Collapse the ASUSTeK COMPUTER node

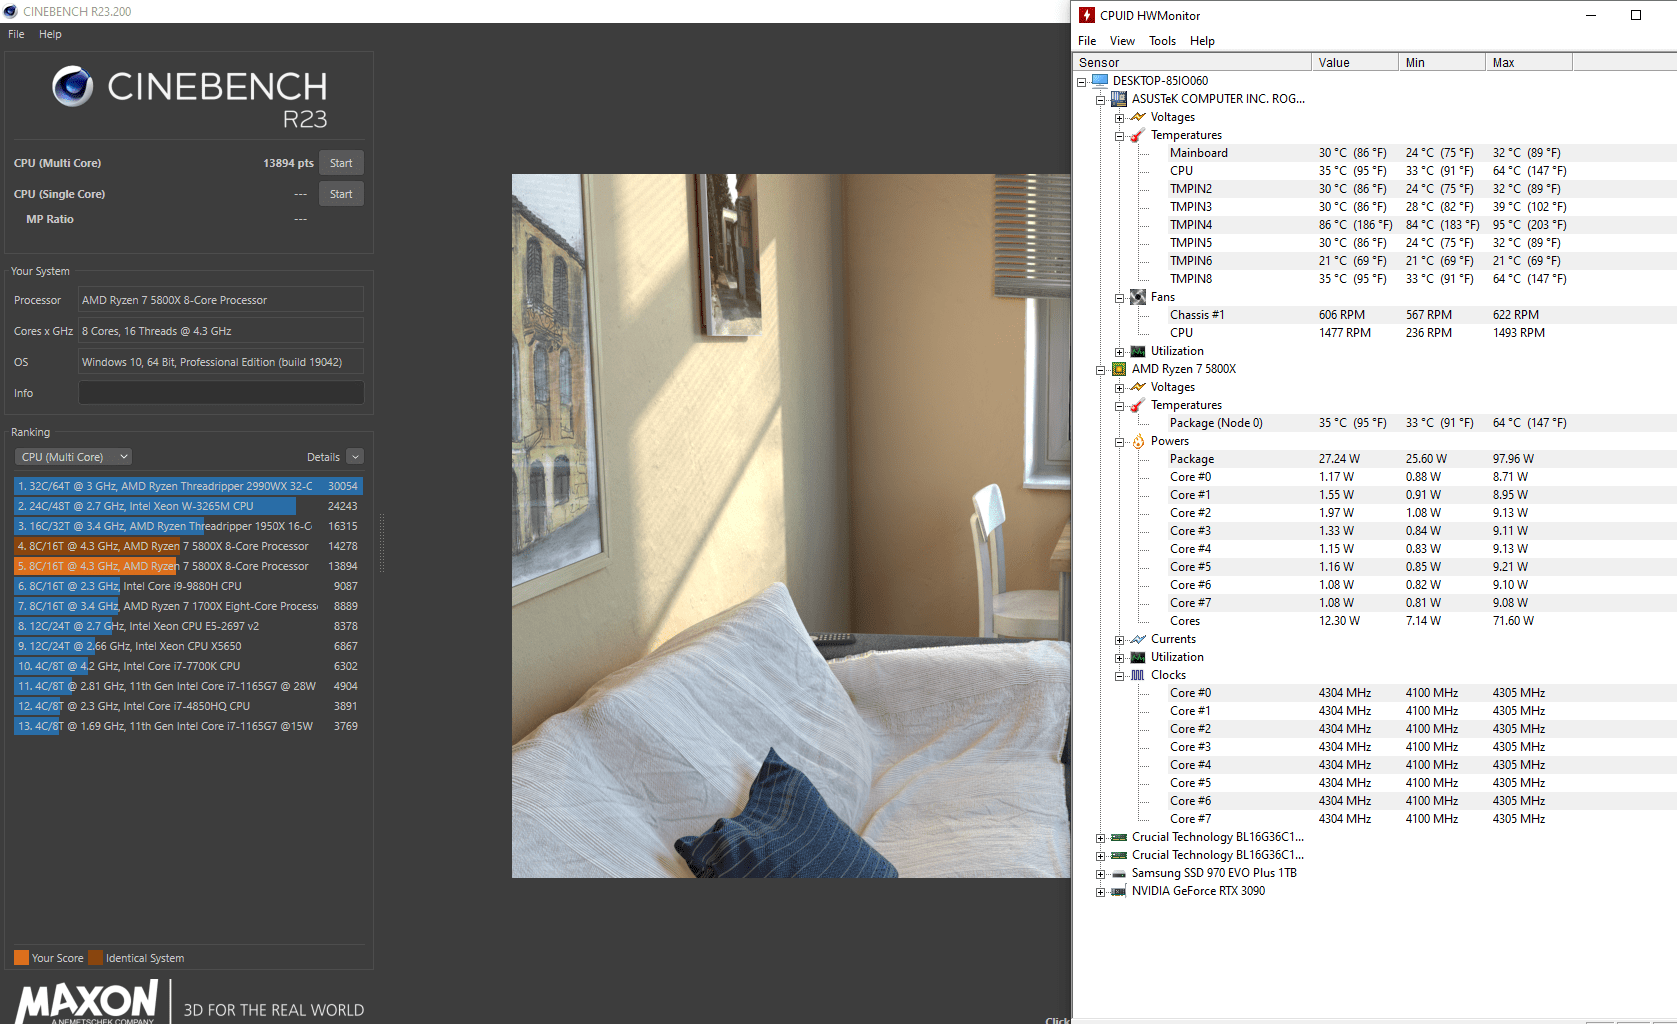(1100, 100)
